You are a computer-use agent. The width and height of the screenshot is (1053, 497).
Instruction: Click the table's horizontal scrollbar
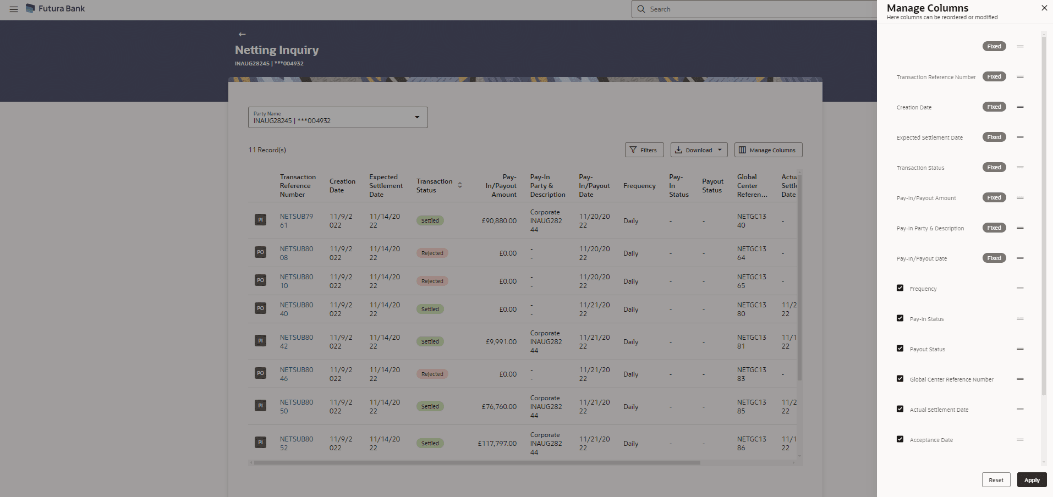[477, 462]
